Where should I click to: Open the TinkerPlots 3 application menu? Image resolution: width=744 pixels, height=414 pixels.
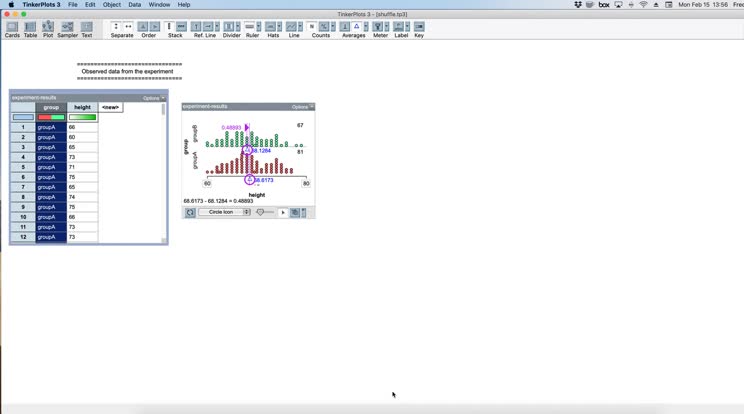41,5
